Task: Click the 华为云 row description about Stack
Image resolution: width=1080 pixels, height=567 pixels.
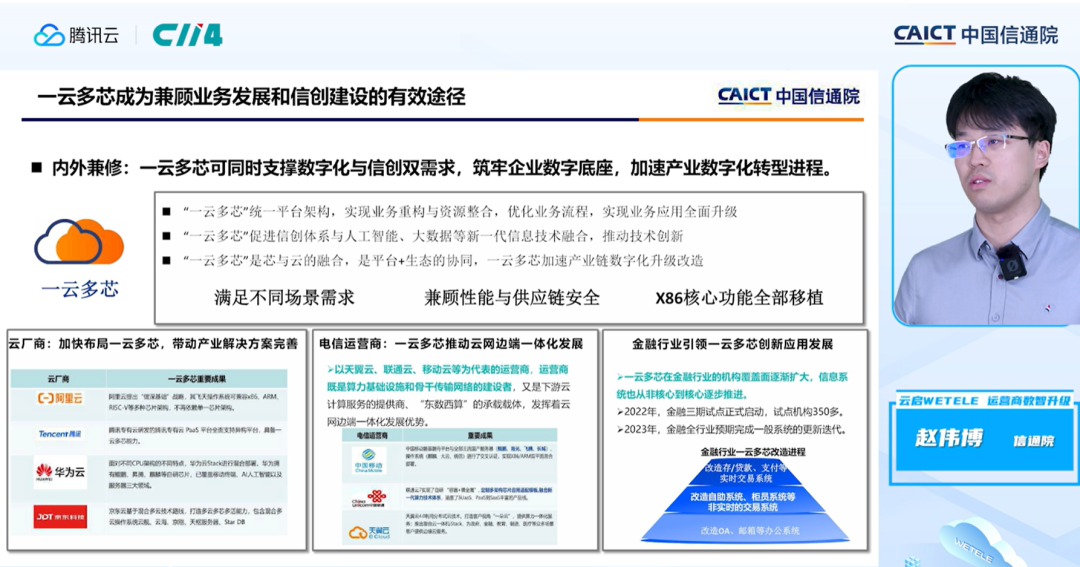Action: (195, 474)
